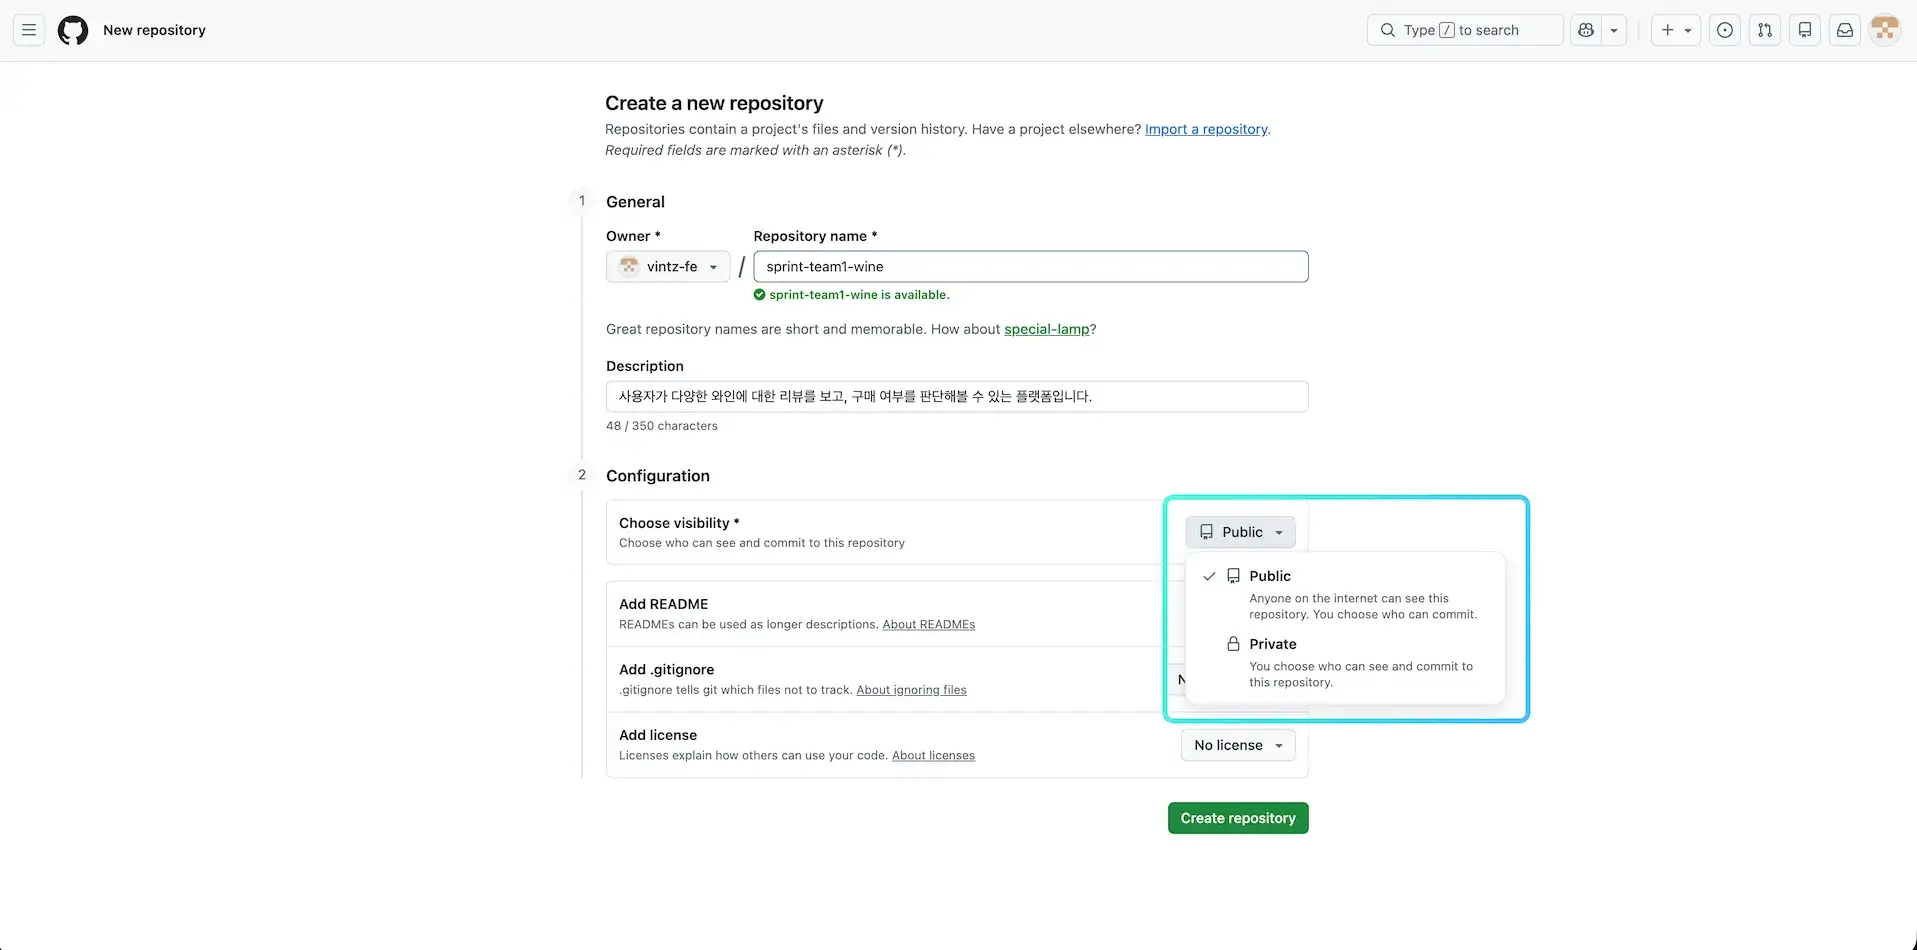The image size is (1917, 950).
Task: Open the Import a repository link
Action: click(x=1206, y=129)
